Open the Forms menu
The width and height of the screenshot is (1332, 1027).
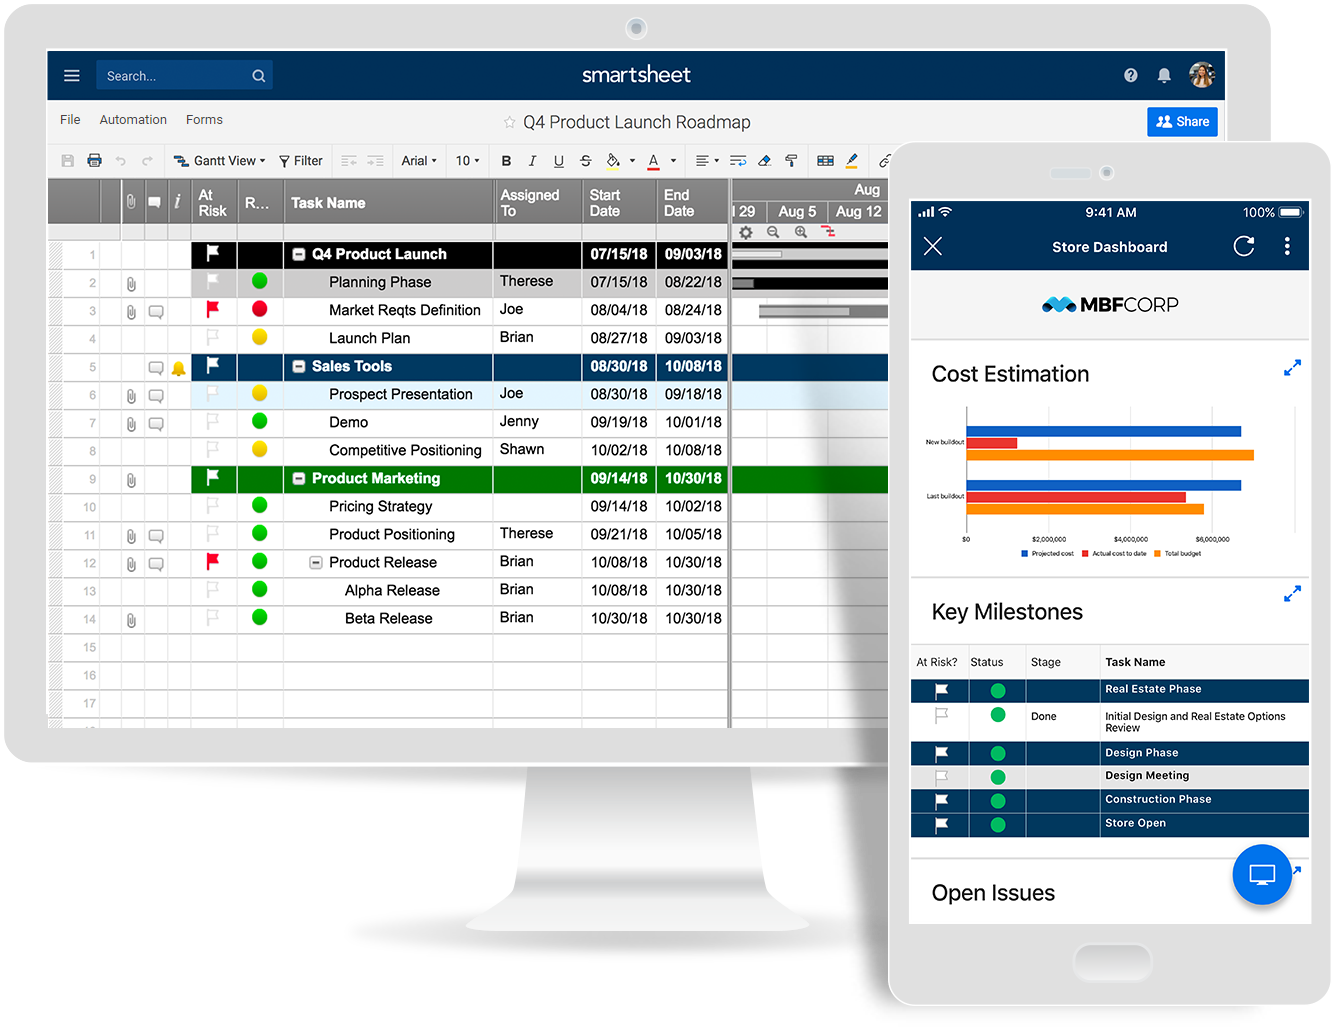(204, 120)
